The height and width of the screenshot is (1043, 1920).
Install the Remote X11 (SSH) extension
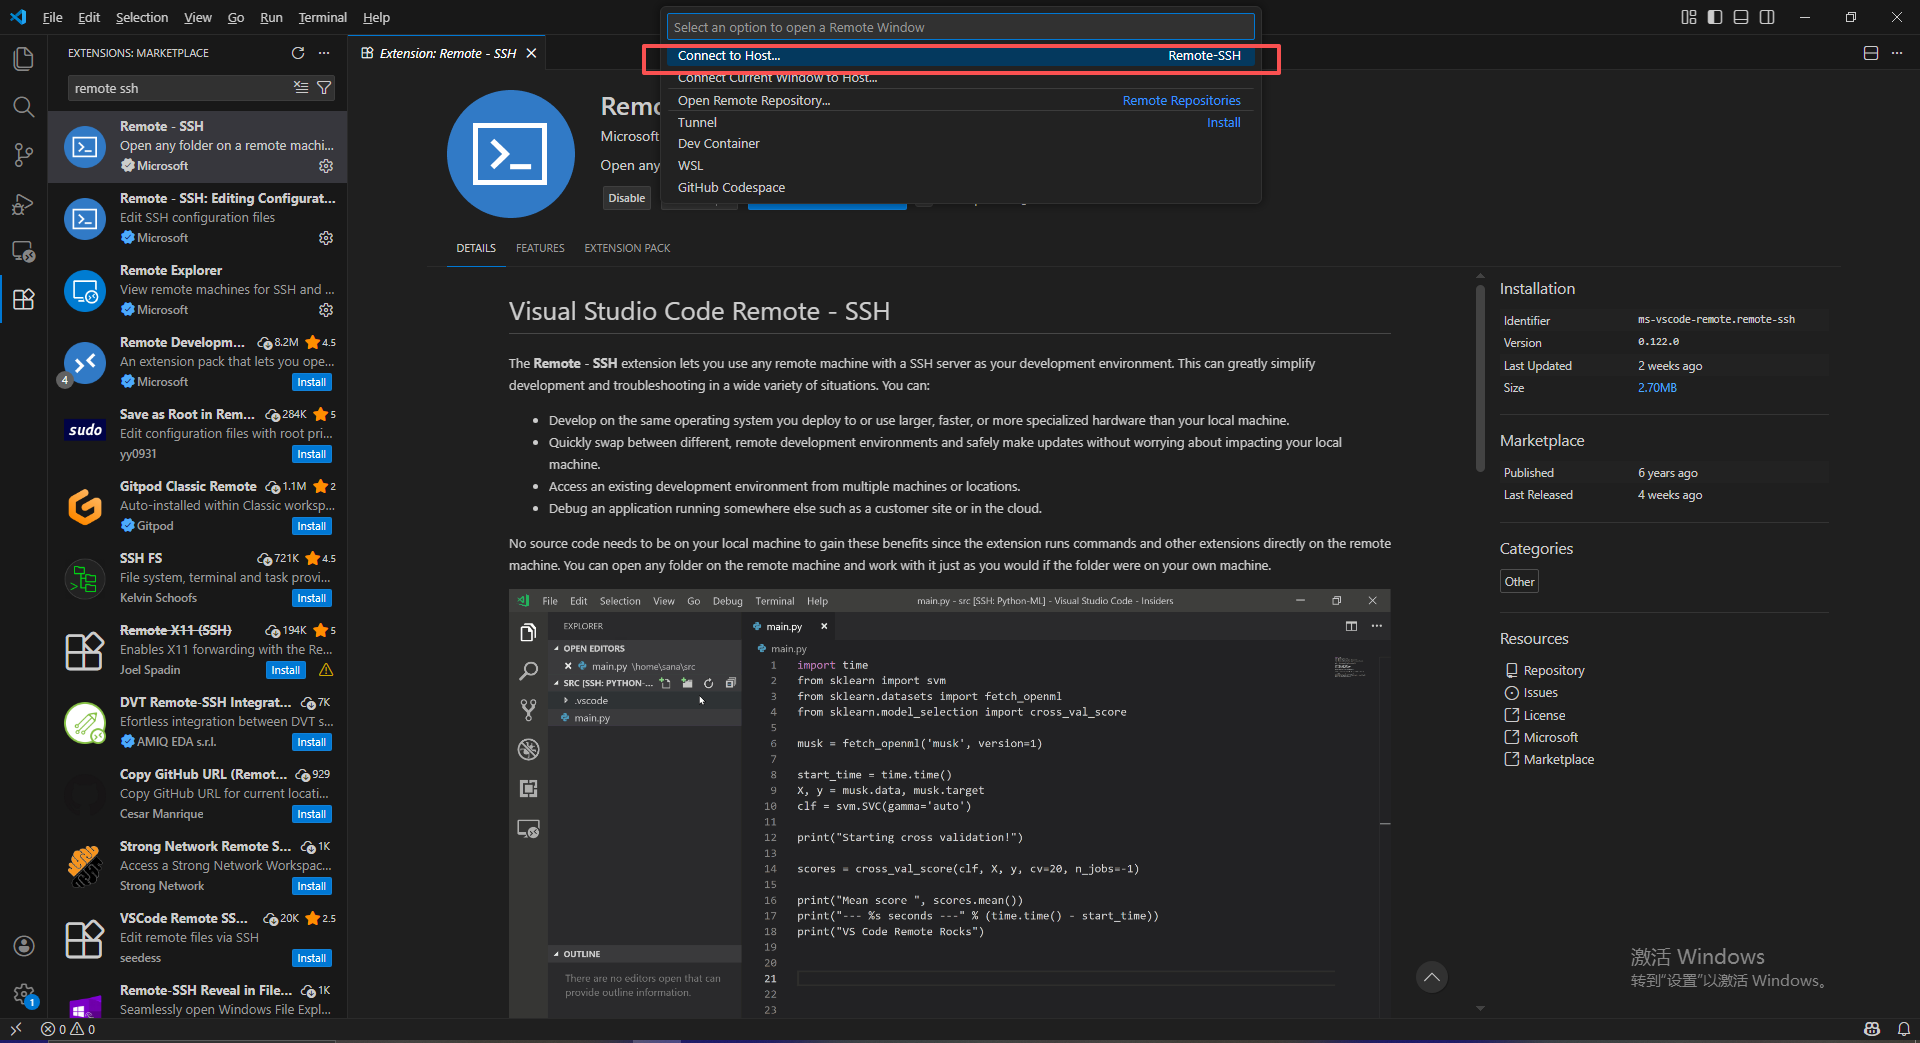point(286,670)
